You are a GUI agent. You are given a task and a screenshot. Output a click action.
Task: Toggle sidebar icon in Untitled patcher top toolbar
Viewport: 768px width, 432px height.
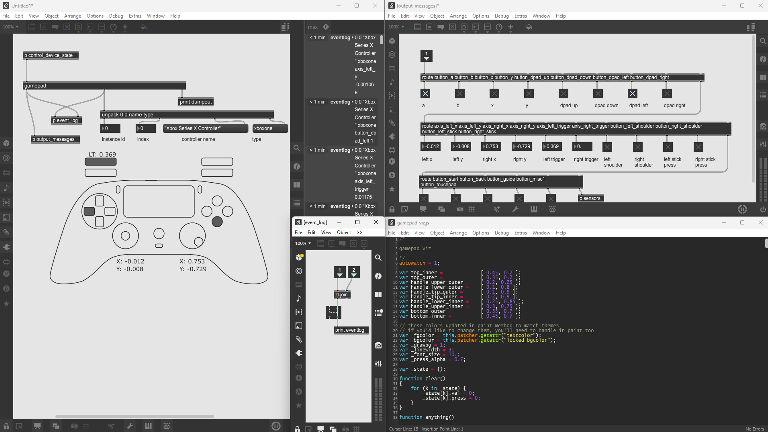tap(285, 27)
